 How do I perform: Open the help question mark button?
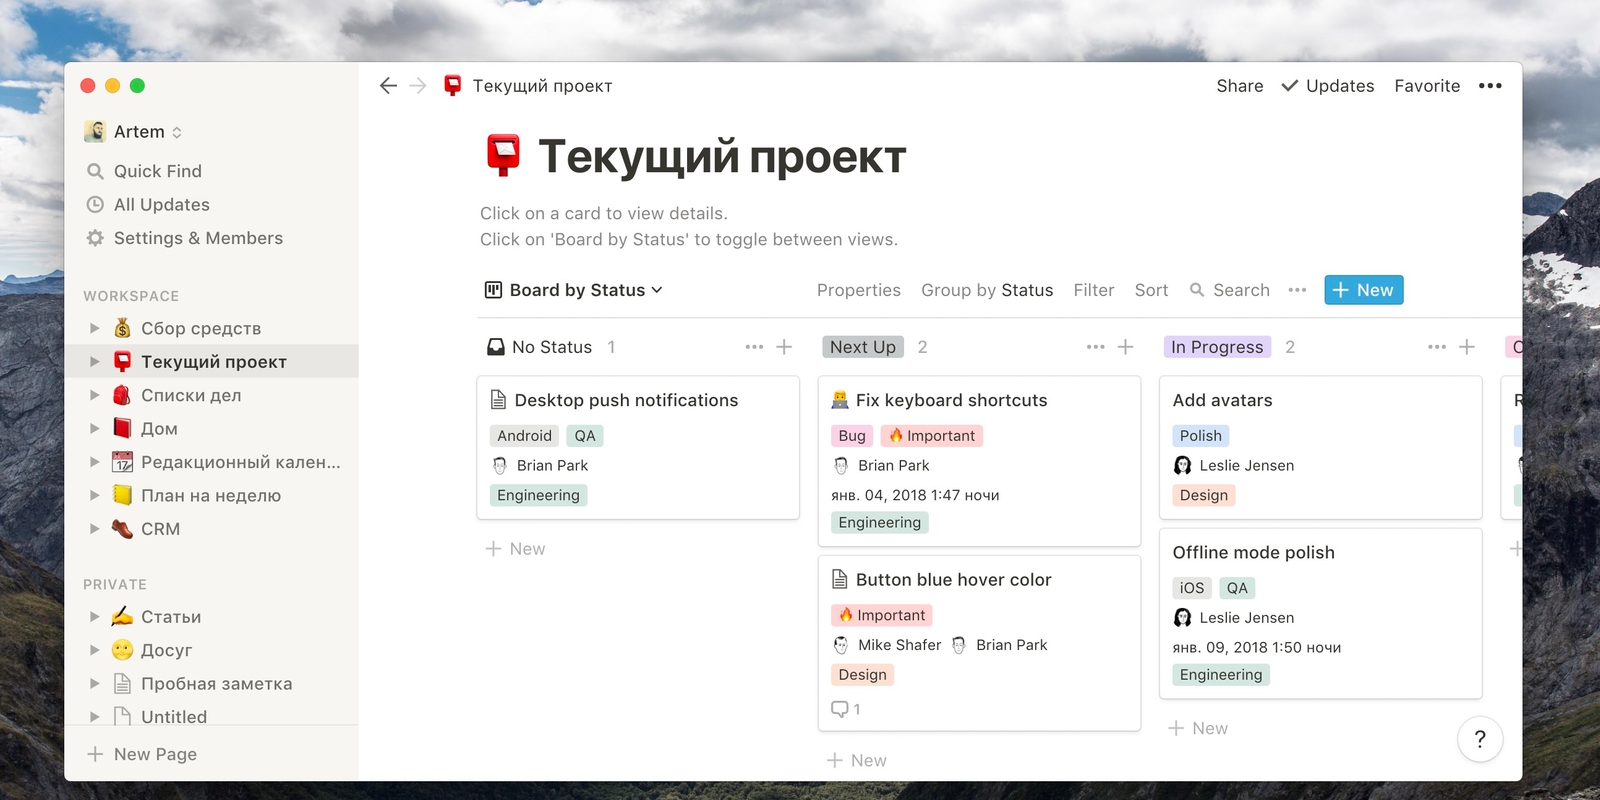(1480, 739)
